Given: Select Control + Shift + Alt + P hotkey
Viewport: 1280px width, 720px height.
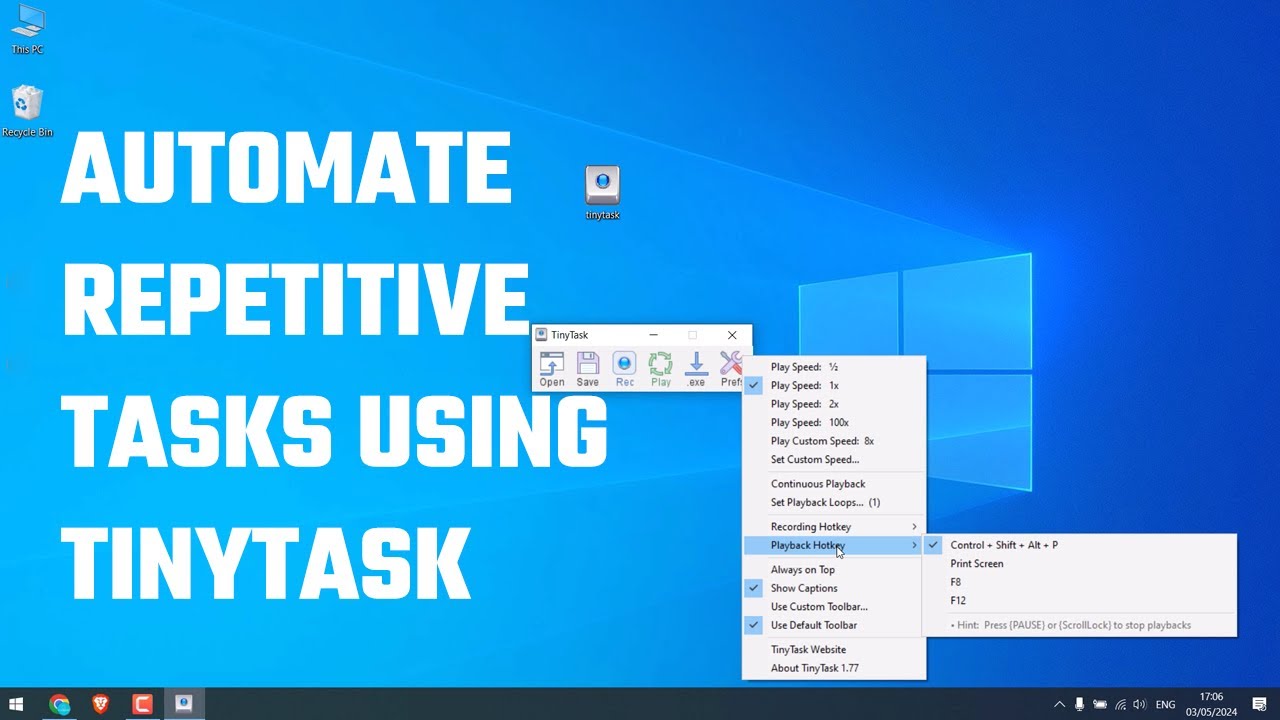Looking at the screenshot, I should coord(1079,545).
